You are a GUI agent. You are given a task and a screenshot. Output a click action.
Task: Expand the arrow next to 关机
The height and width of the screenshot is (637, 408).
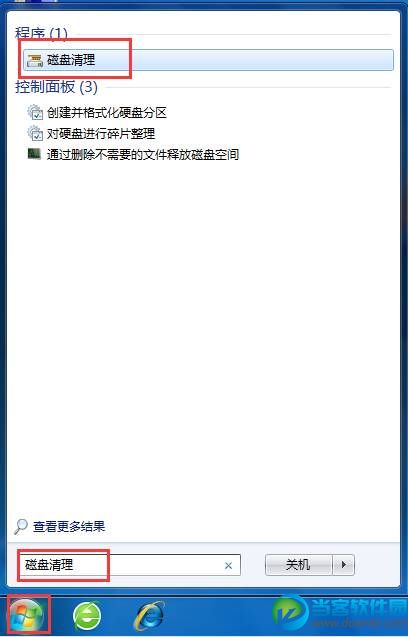point(344,565)
